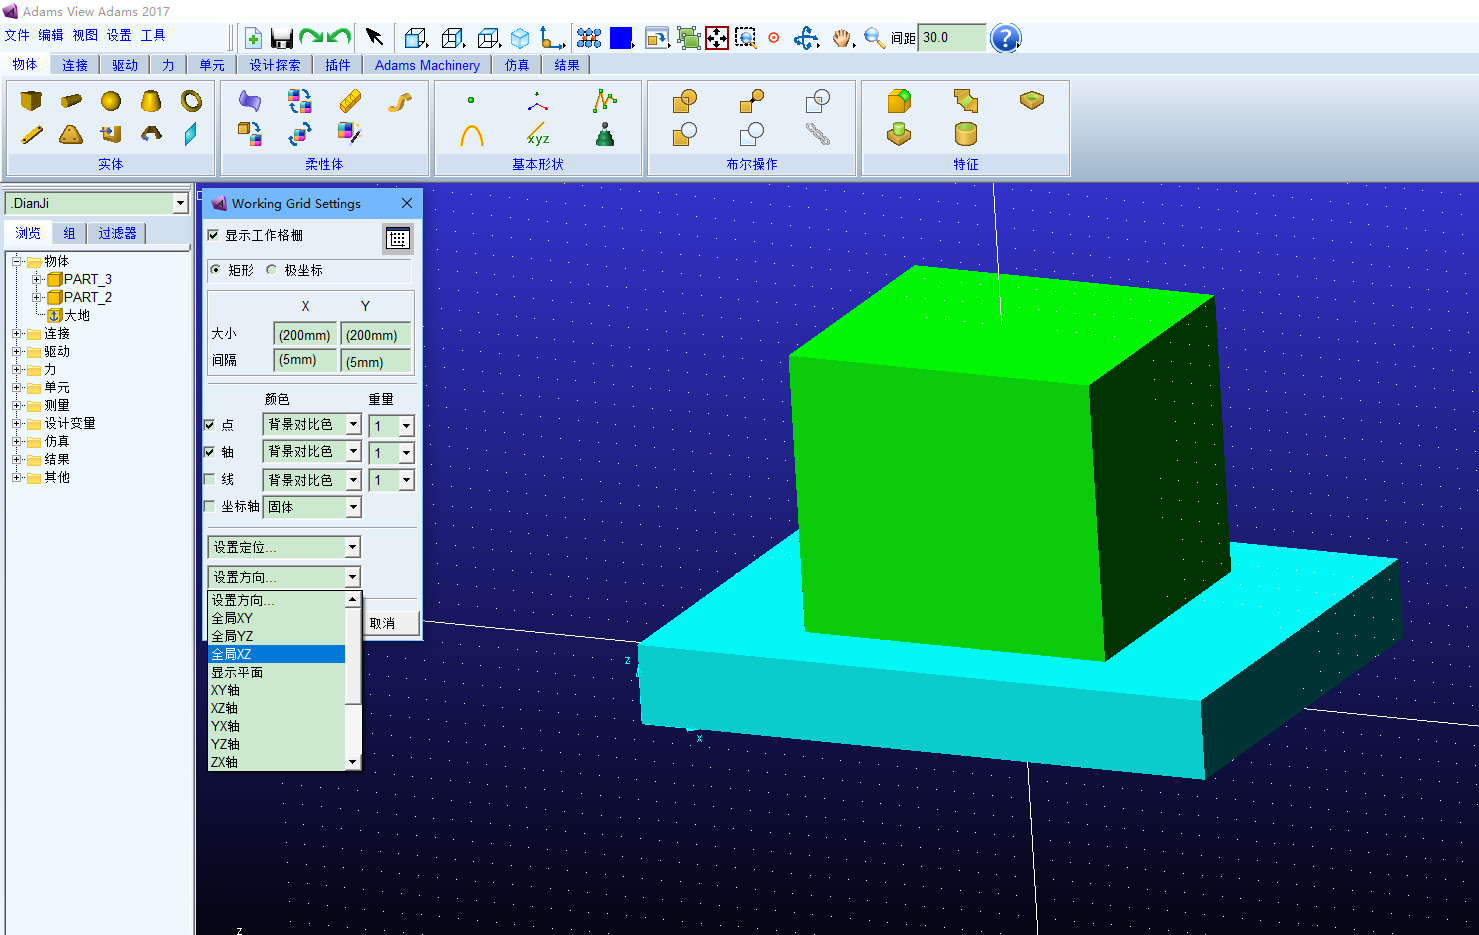
Task: Select the Torus solid tool
Action: click(x=191, y=100)
